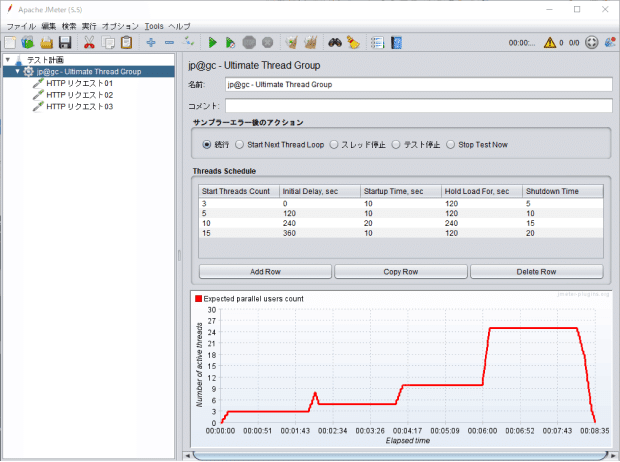Expand all tree nodes with plus icon

151,42
